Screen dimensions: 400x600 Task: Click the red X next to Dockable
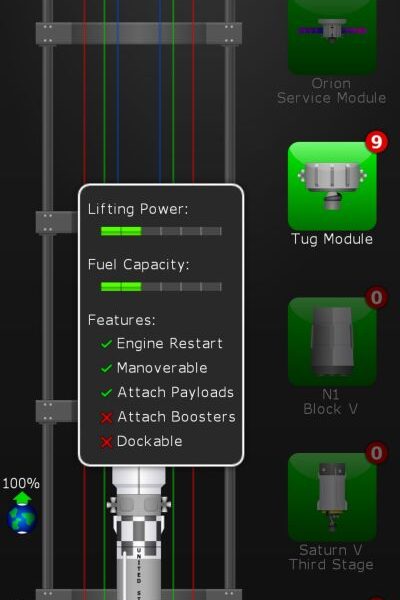106,442
